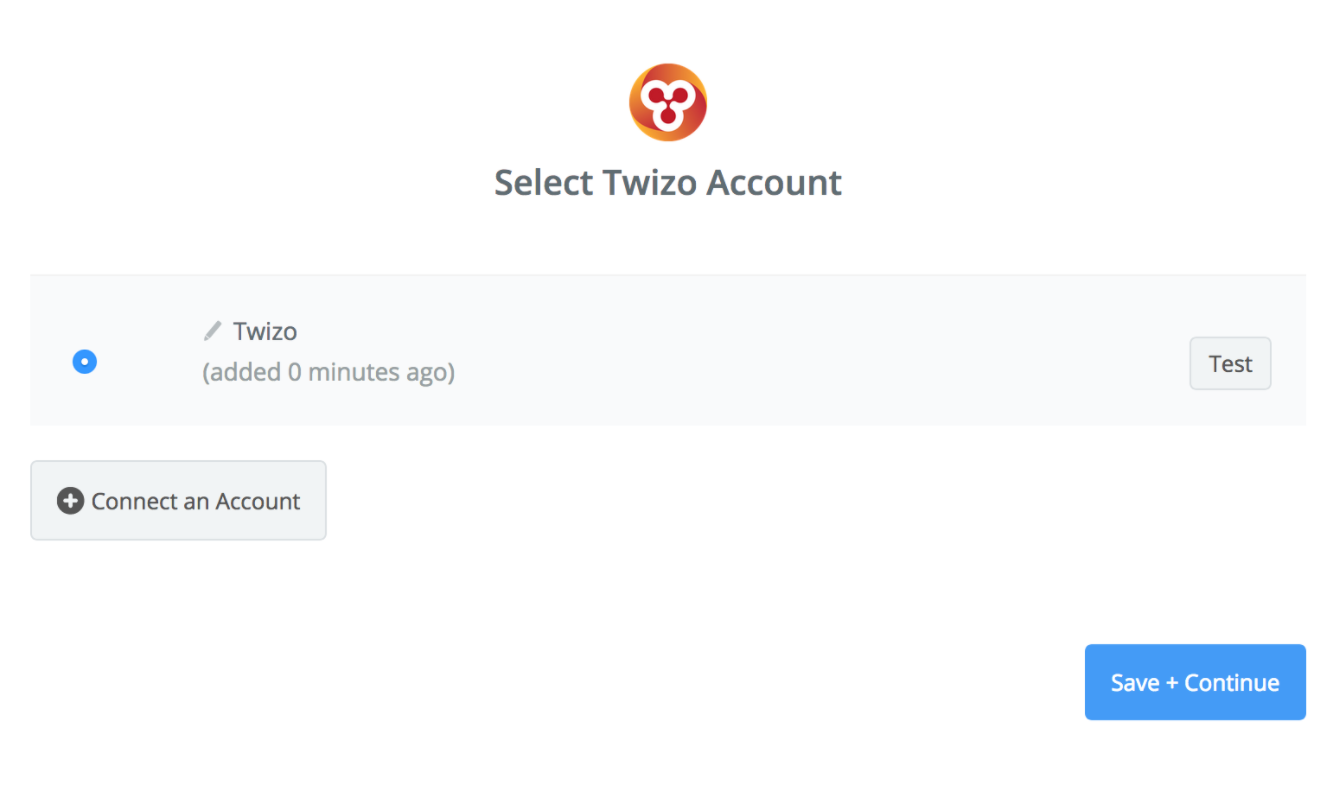This screenshot has height=786, width=1337.
Task: Select the Twizo account name text
Action: point(265,330)
